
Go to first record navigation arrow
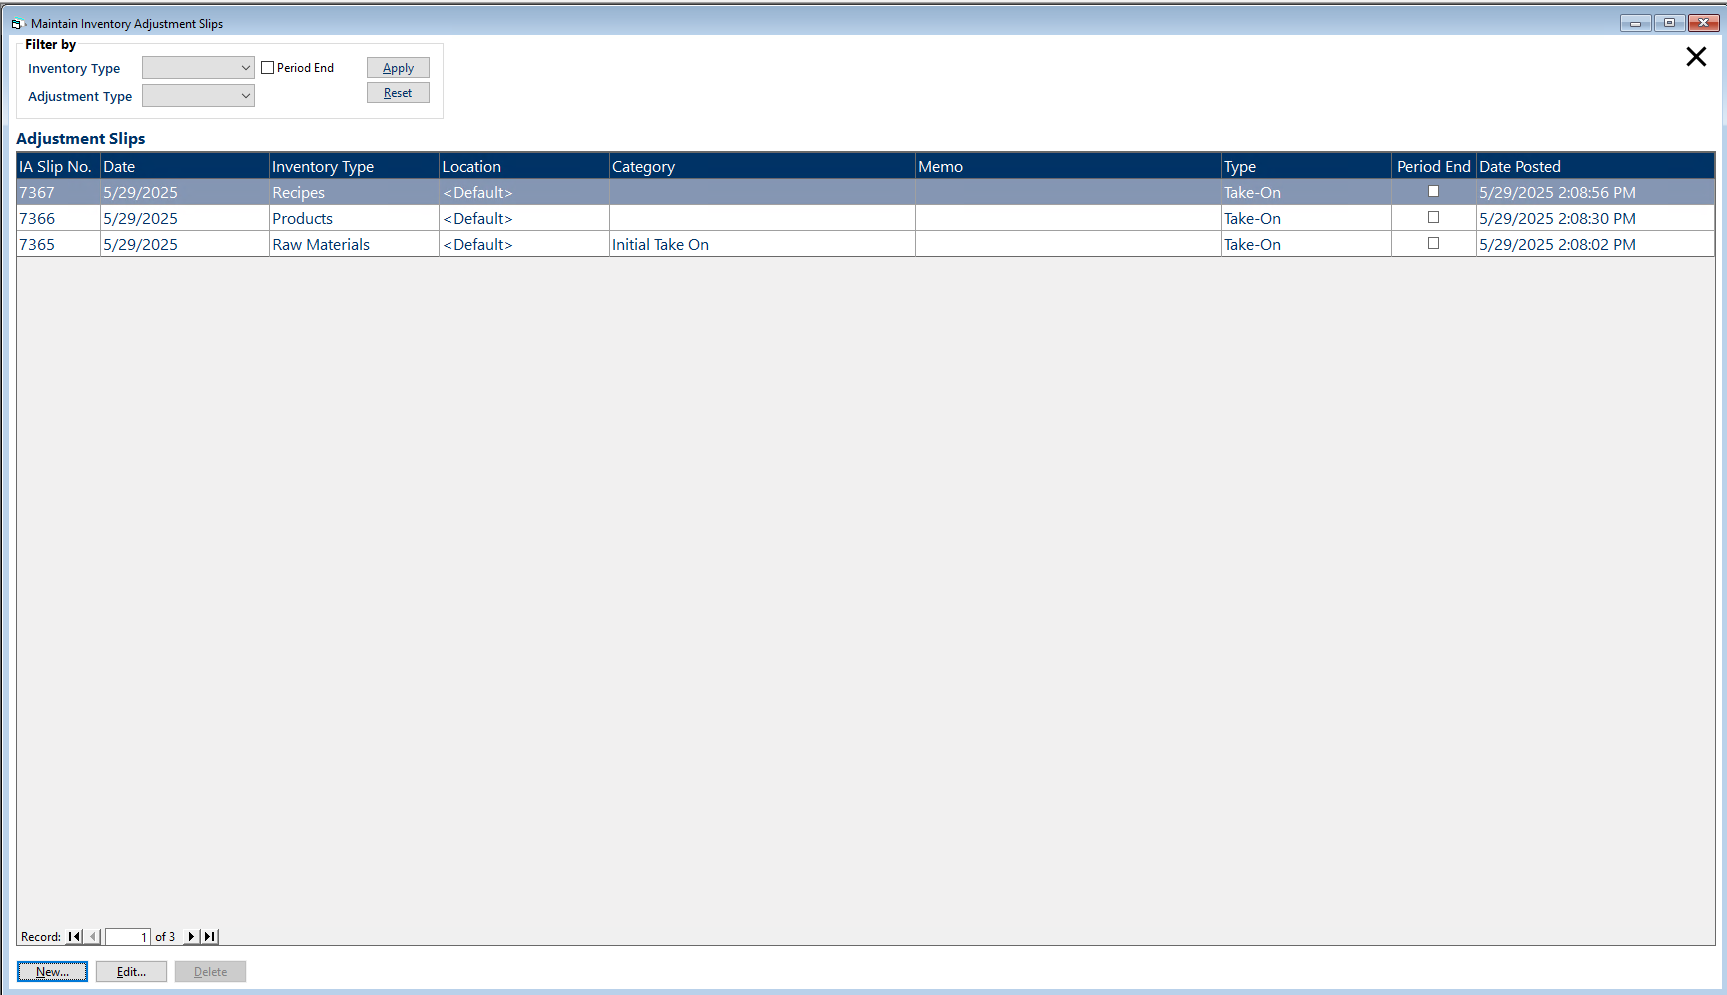point(75,937)
